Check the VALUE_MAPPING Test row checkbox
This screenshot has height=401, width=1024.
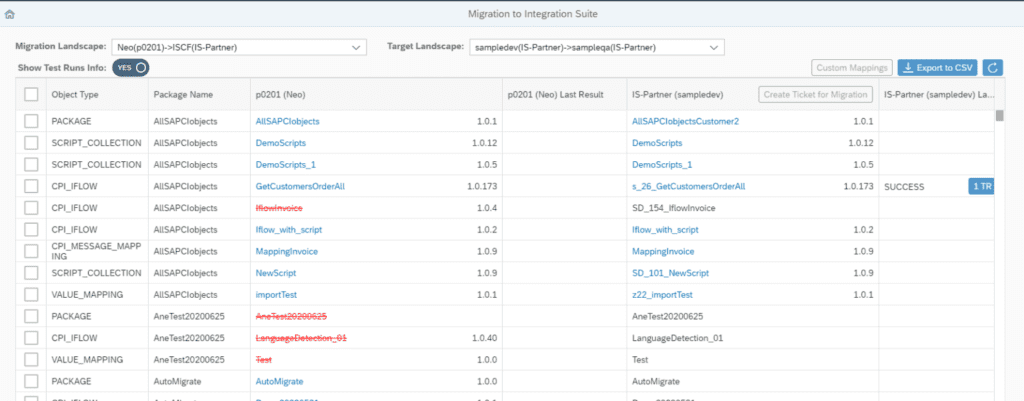click(31, 359)
